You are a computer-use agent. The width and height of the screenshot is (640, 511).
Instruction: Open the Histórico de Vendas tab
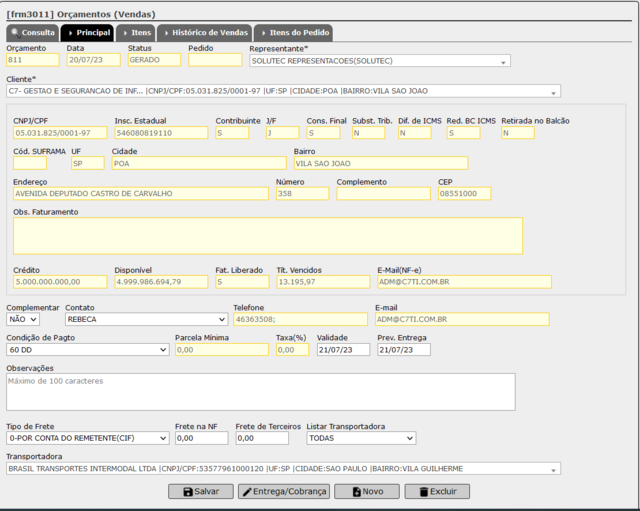[204, 33]
